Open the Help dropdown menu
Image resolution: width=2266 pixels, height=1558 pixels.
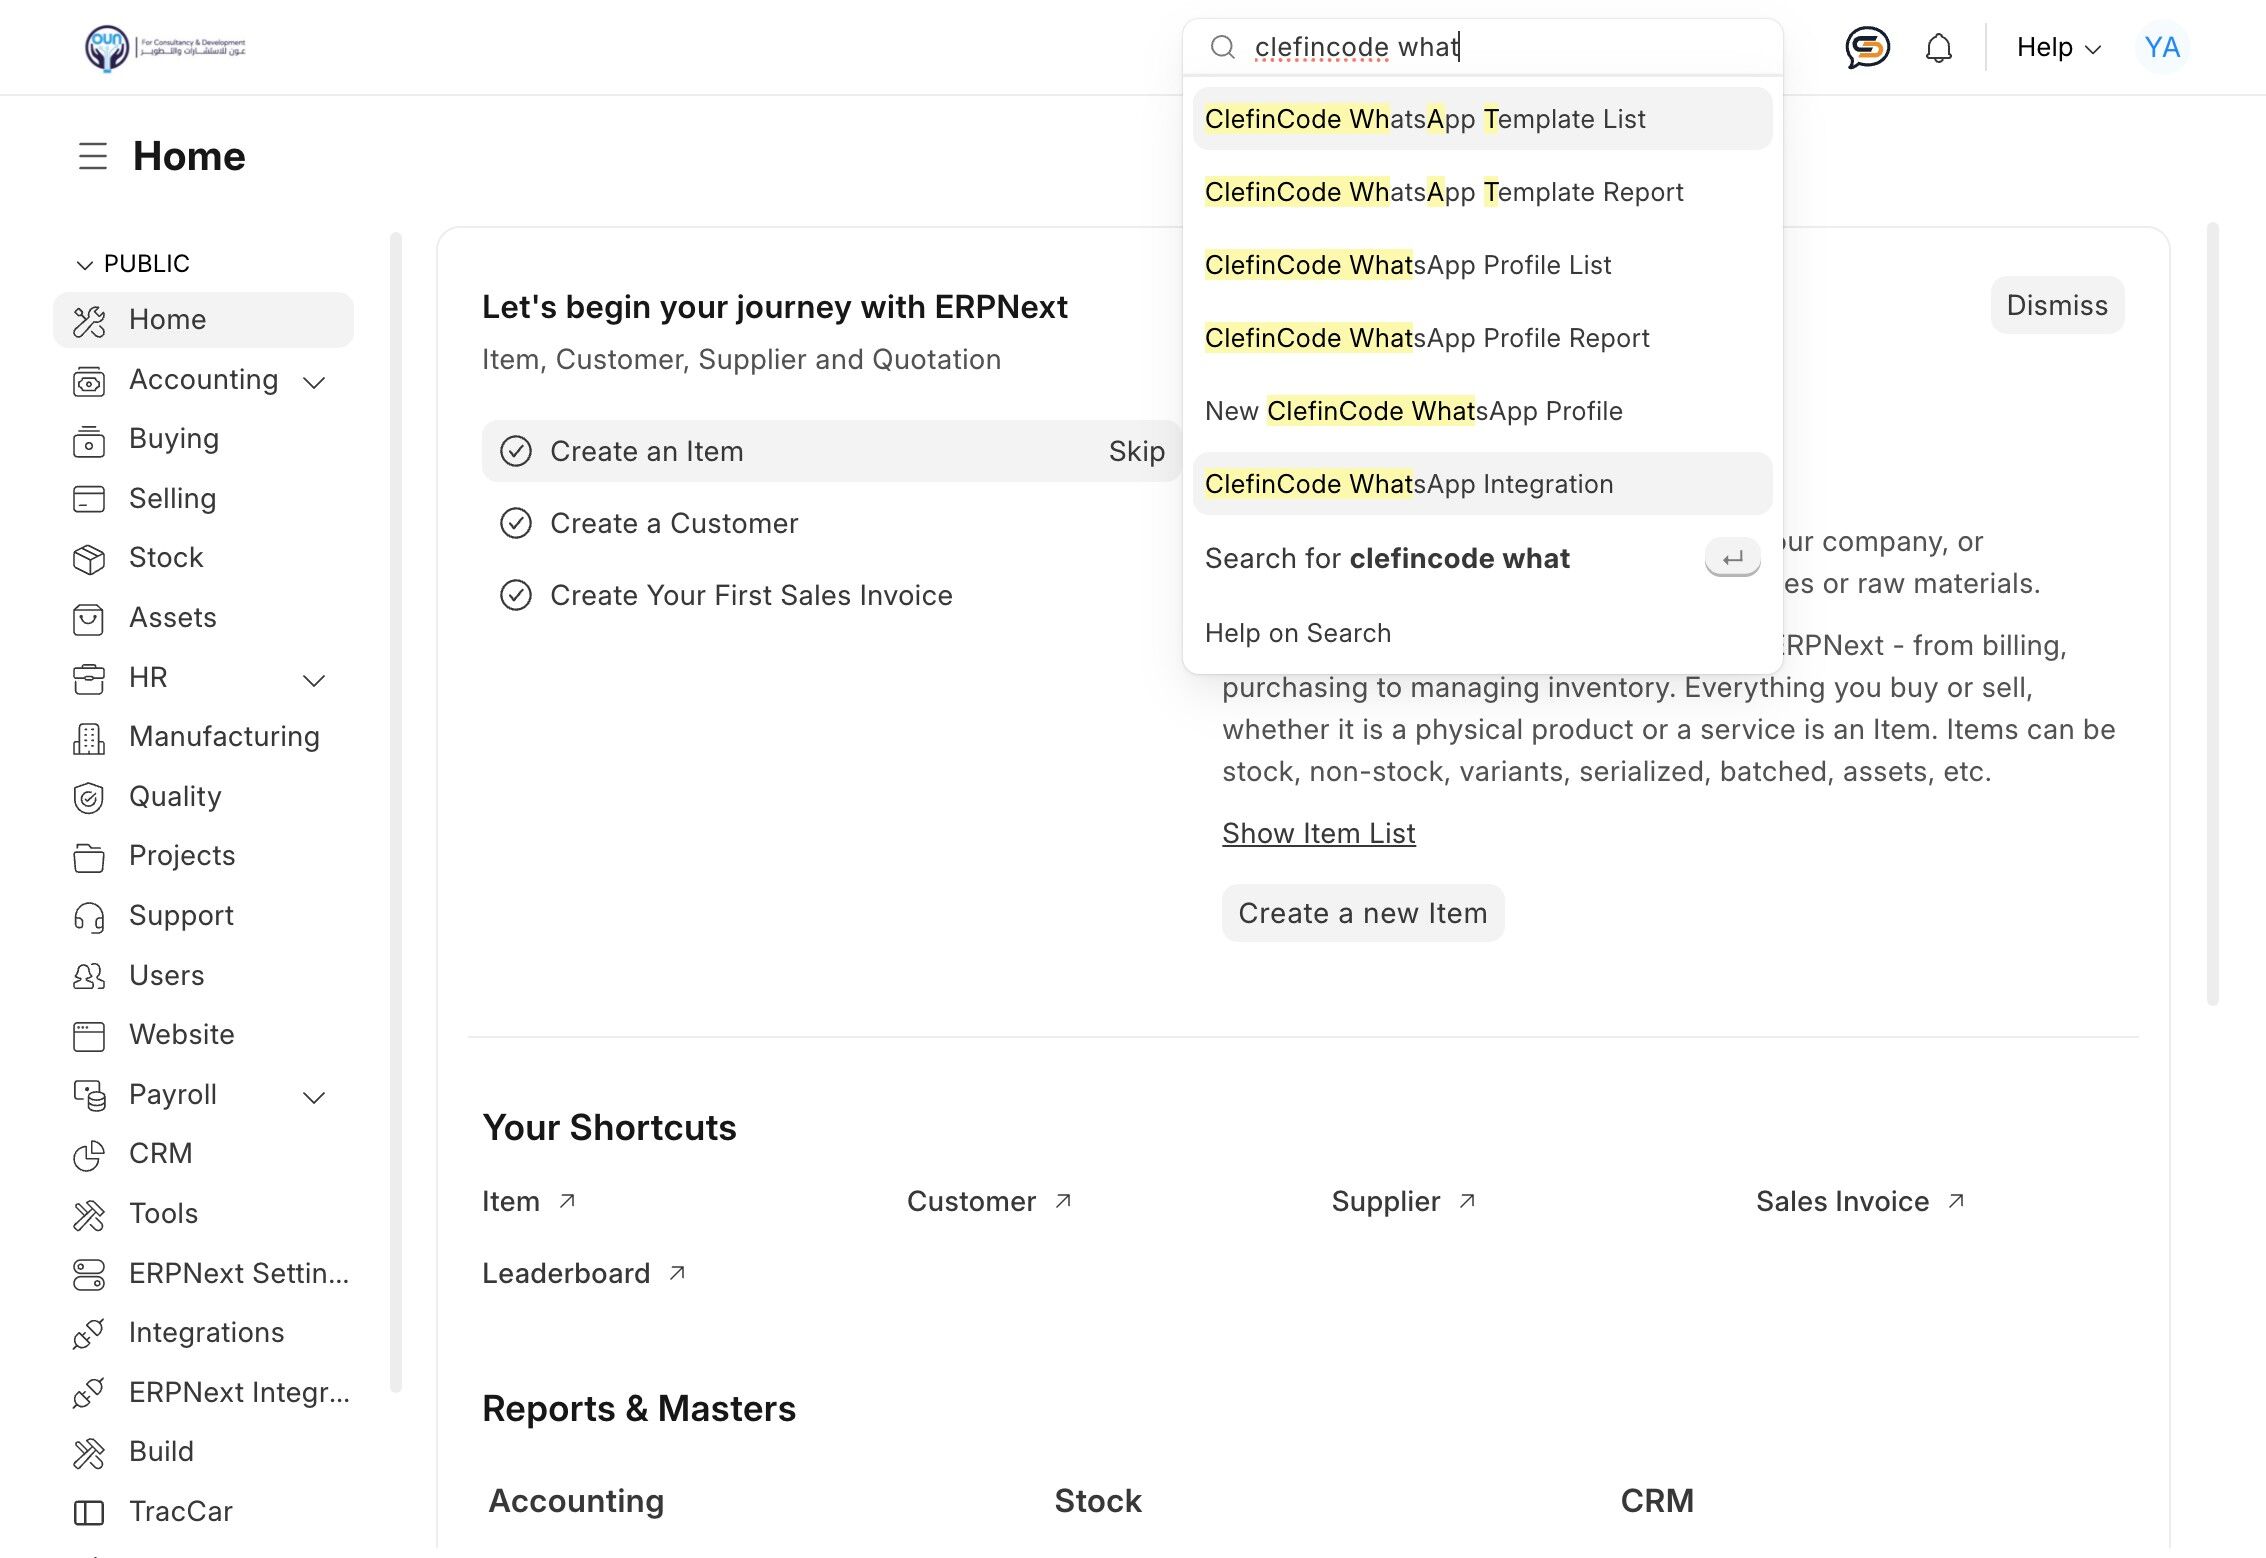(x=2058, y=48)
